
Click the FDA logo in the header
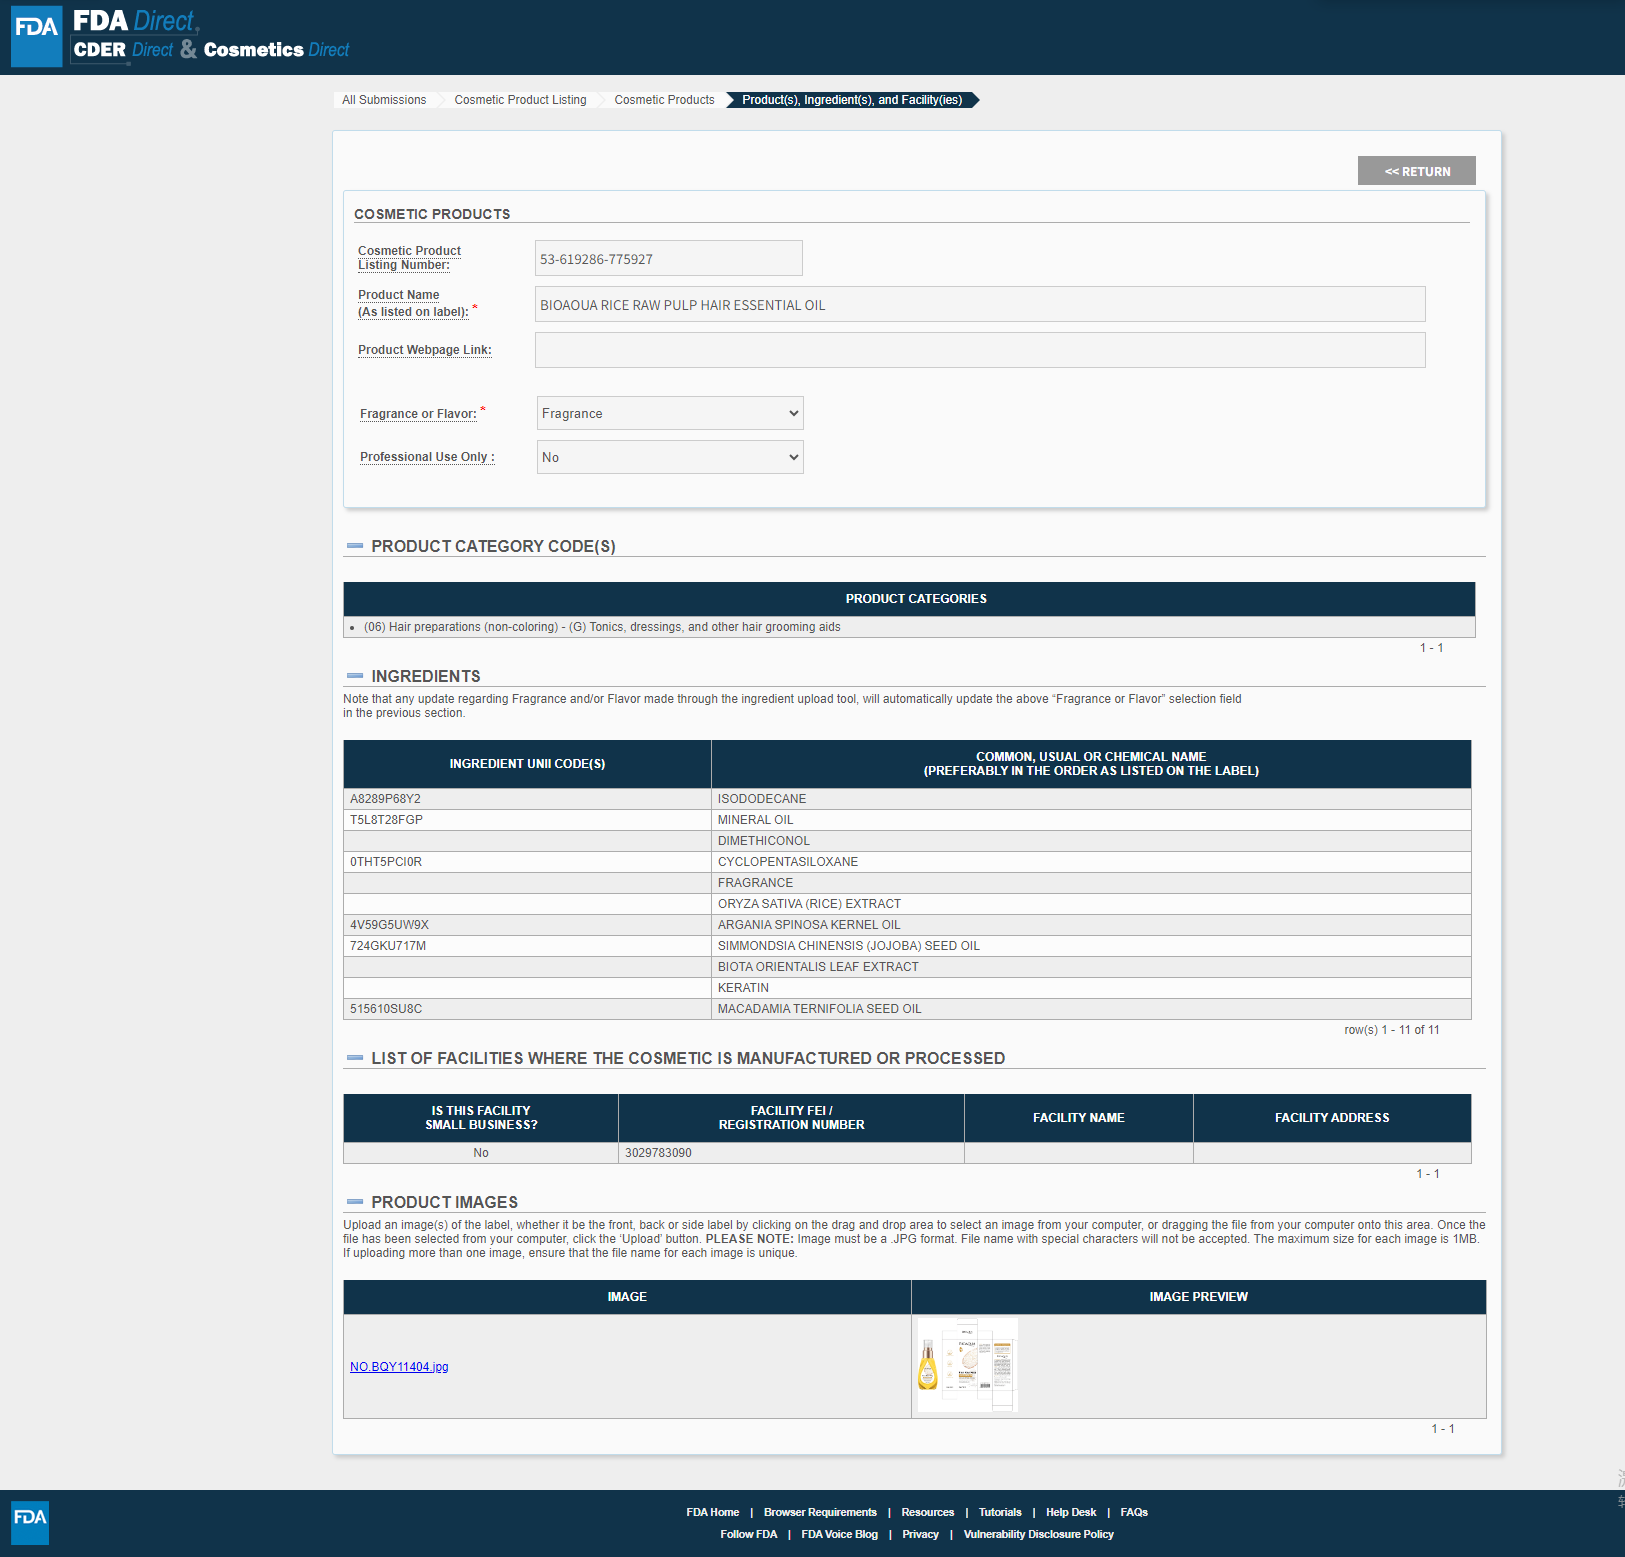tap(37, 36)
